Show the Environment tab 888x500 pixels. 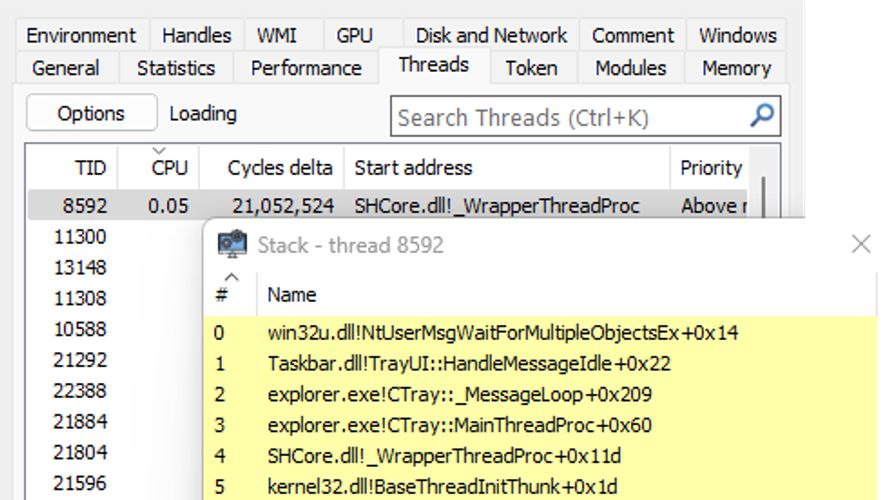81,35
